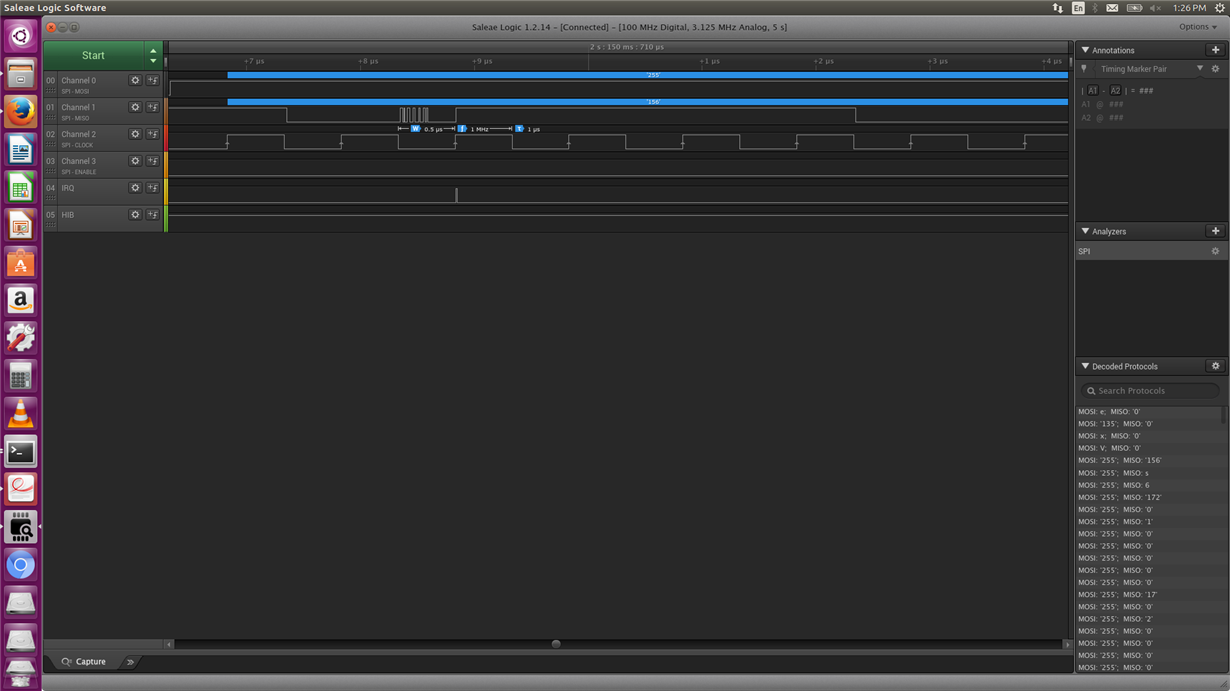Screen dimensions: 1230x691
Task: Select decoded row MOSI '255'; MISO s
Action: point(1150,473)
